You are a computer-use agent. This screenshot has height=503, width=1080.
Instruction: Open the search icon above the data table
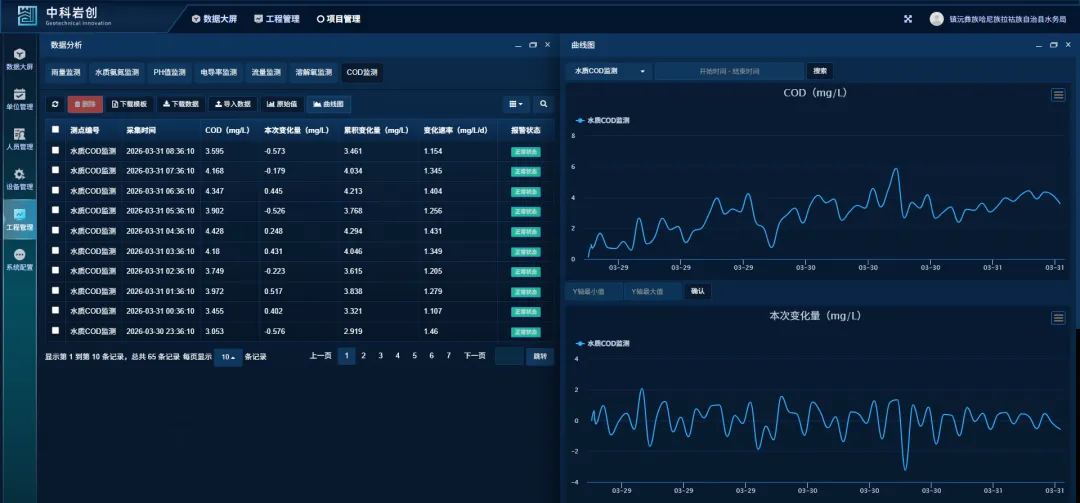544,104
